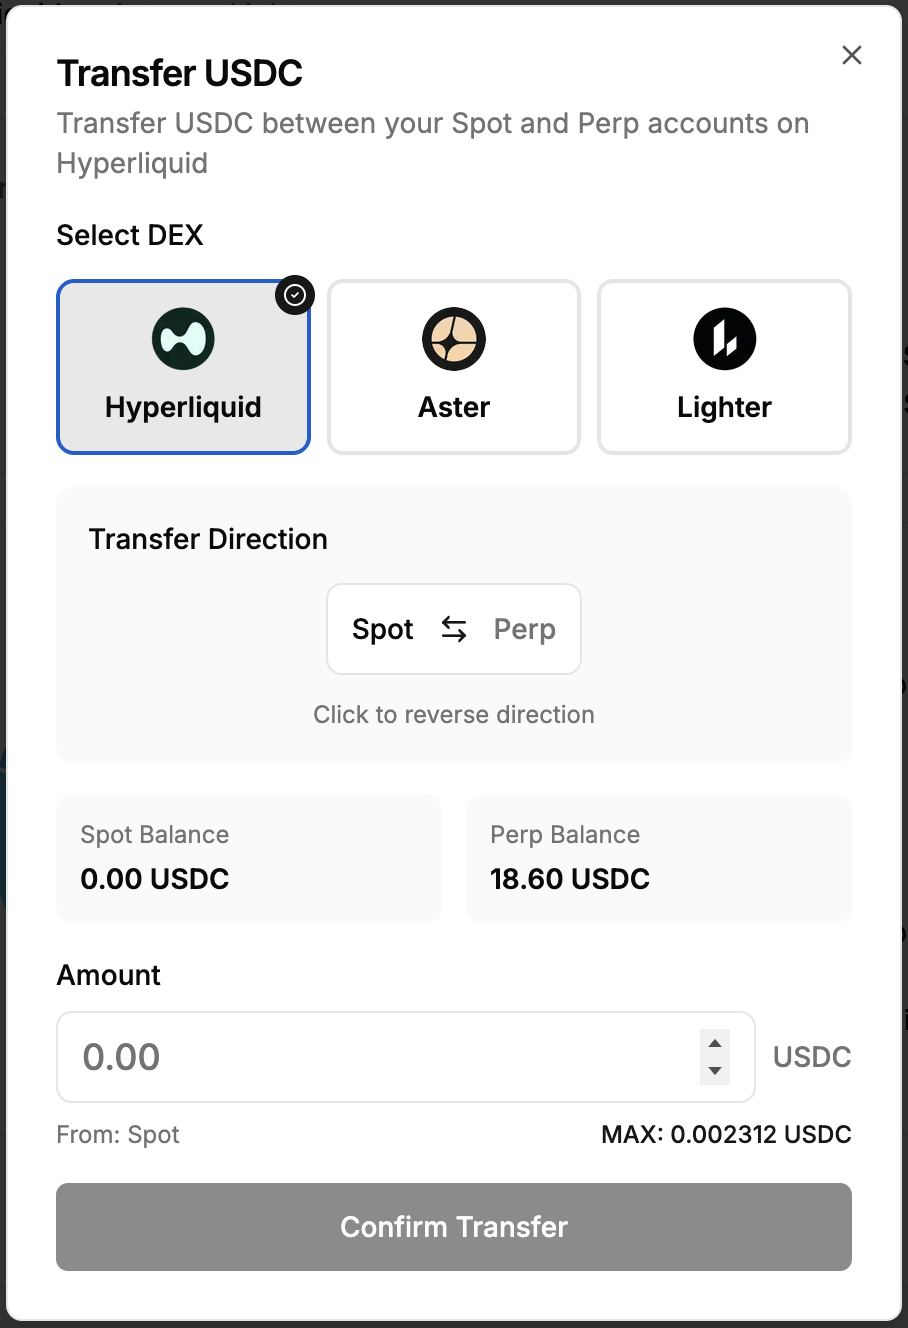
Task: Click the USDC unit label beside amount
Action: [812, 1057]
